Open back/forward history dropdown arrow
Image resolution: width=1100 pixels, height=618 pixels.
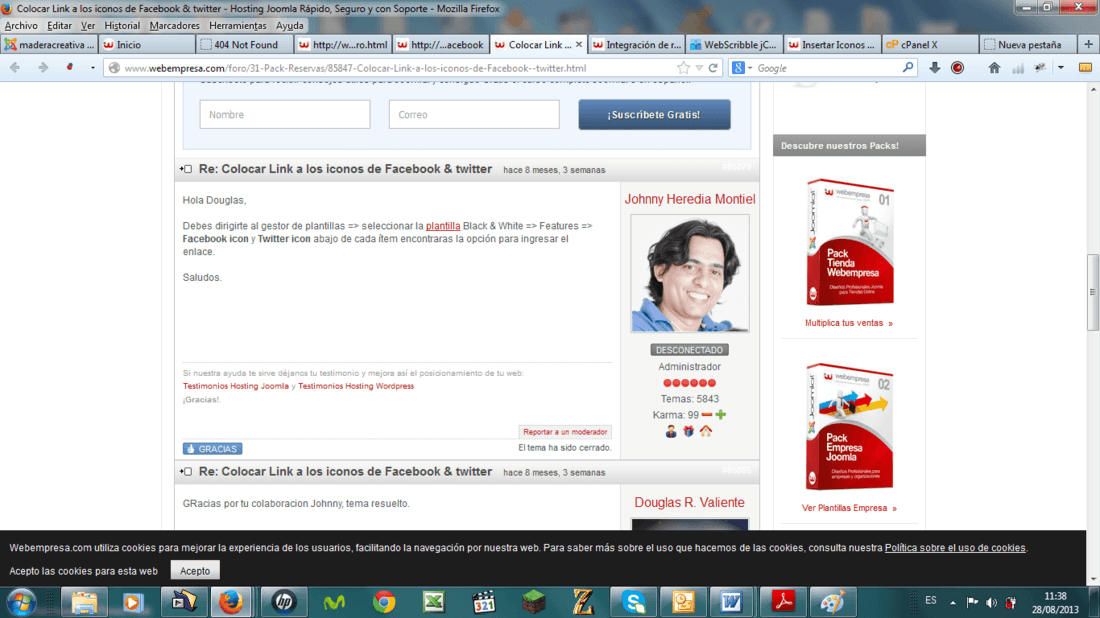point(92,68)
